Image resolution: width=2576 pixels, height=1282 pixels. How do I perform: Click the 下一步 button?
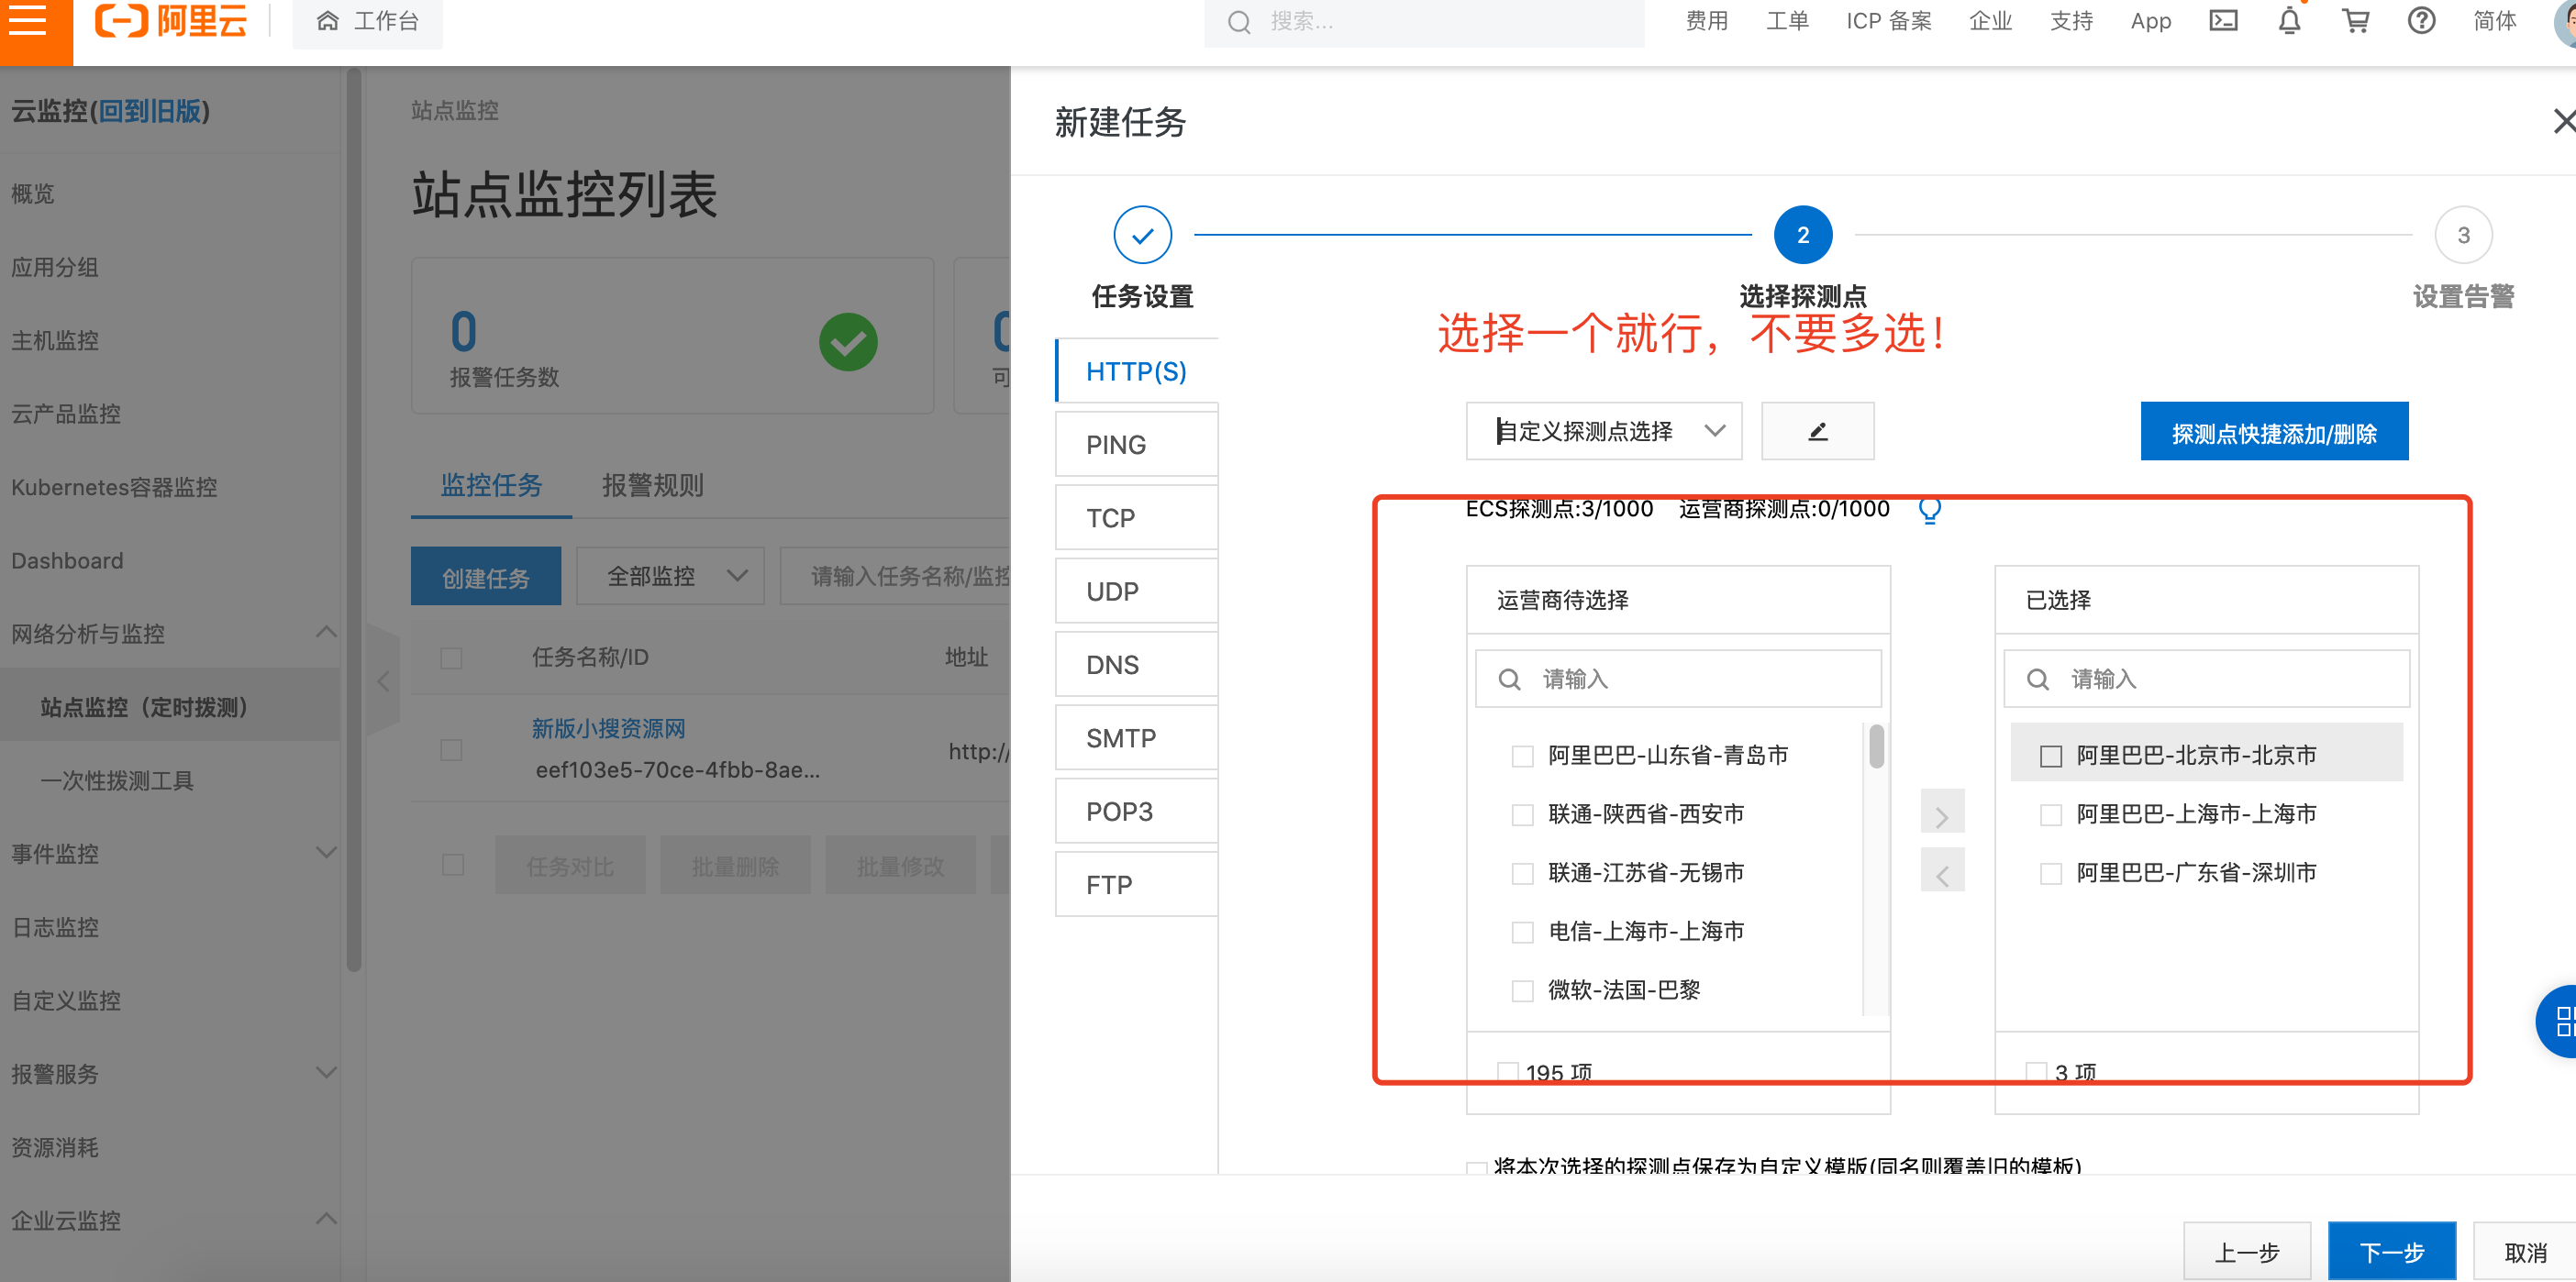click(x=2391, y=1252)
